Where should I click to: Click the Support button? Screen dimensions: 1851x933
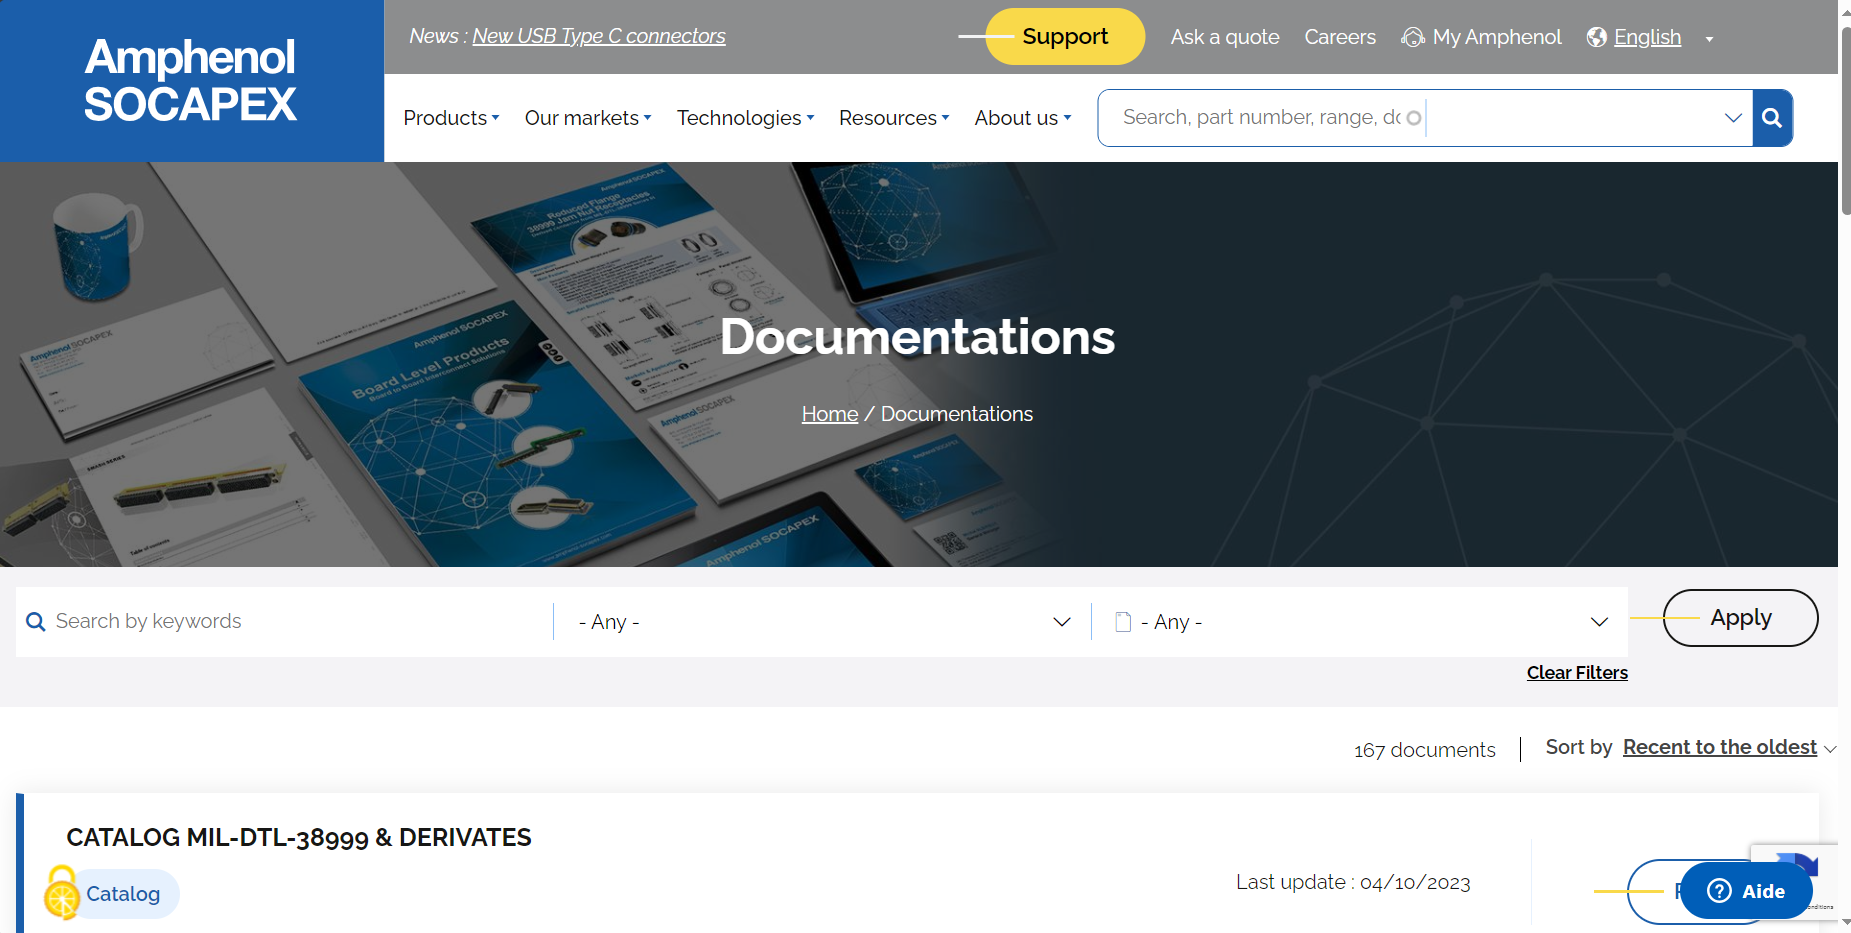point(1065,37)
